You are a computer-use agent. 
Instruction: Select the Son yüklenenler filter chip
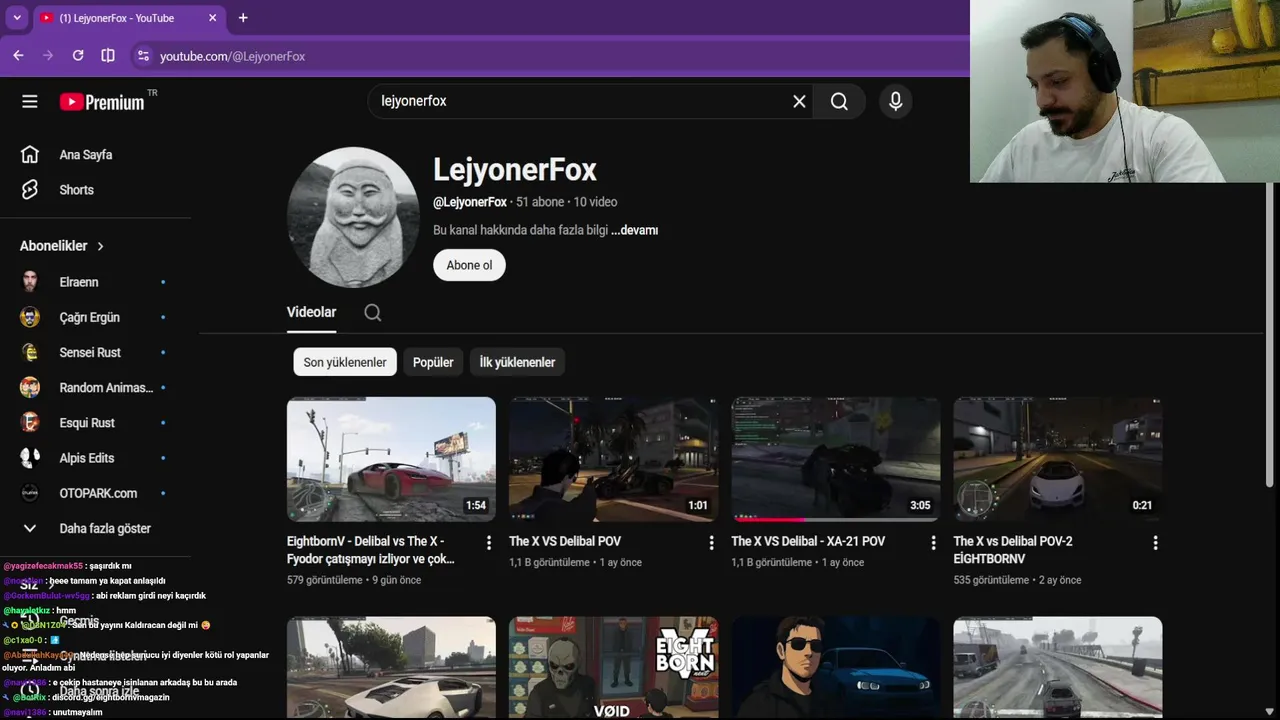[x=345, y=362]
